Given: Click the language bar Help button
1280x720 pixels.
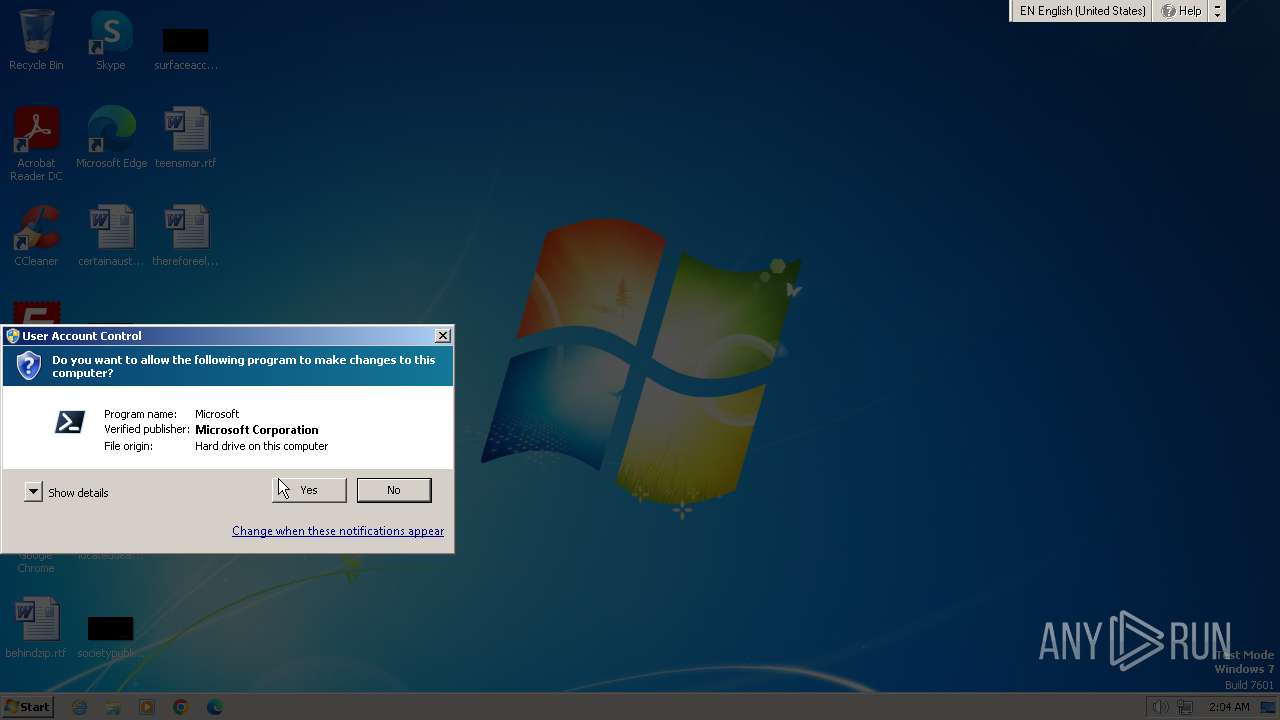Looking at the screenshot, I should coord(1181,11).
